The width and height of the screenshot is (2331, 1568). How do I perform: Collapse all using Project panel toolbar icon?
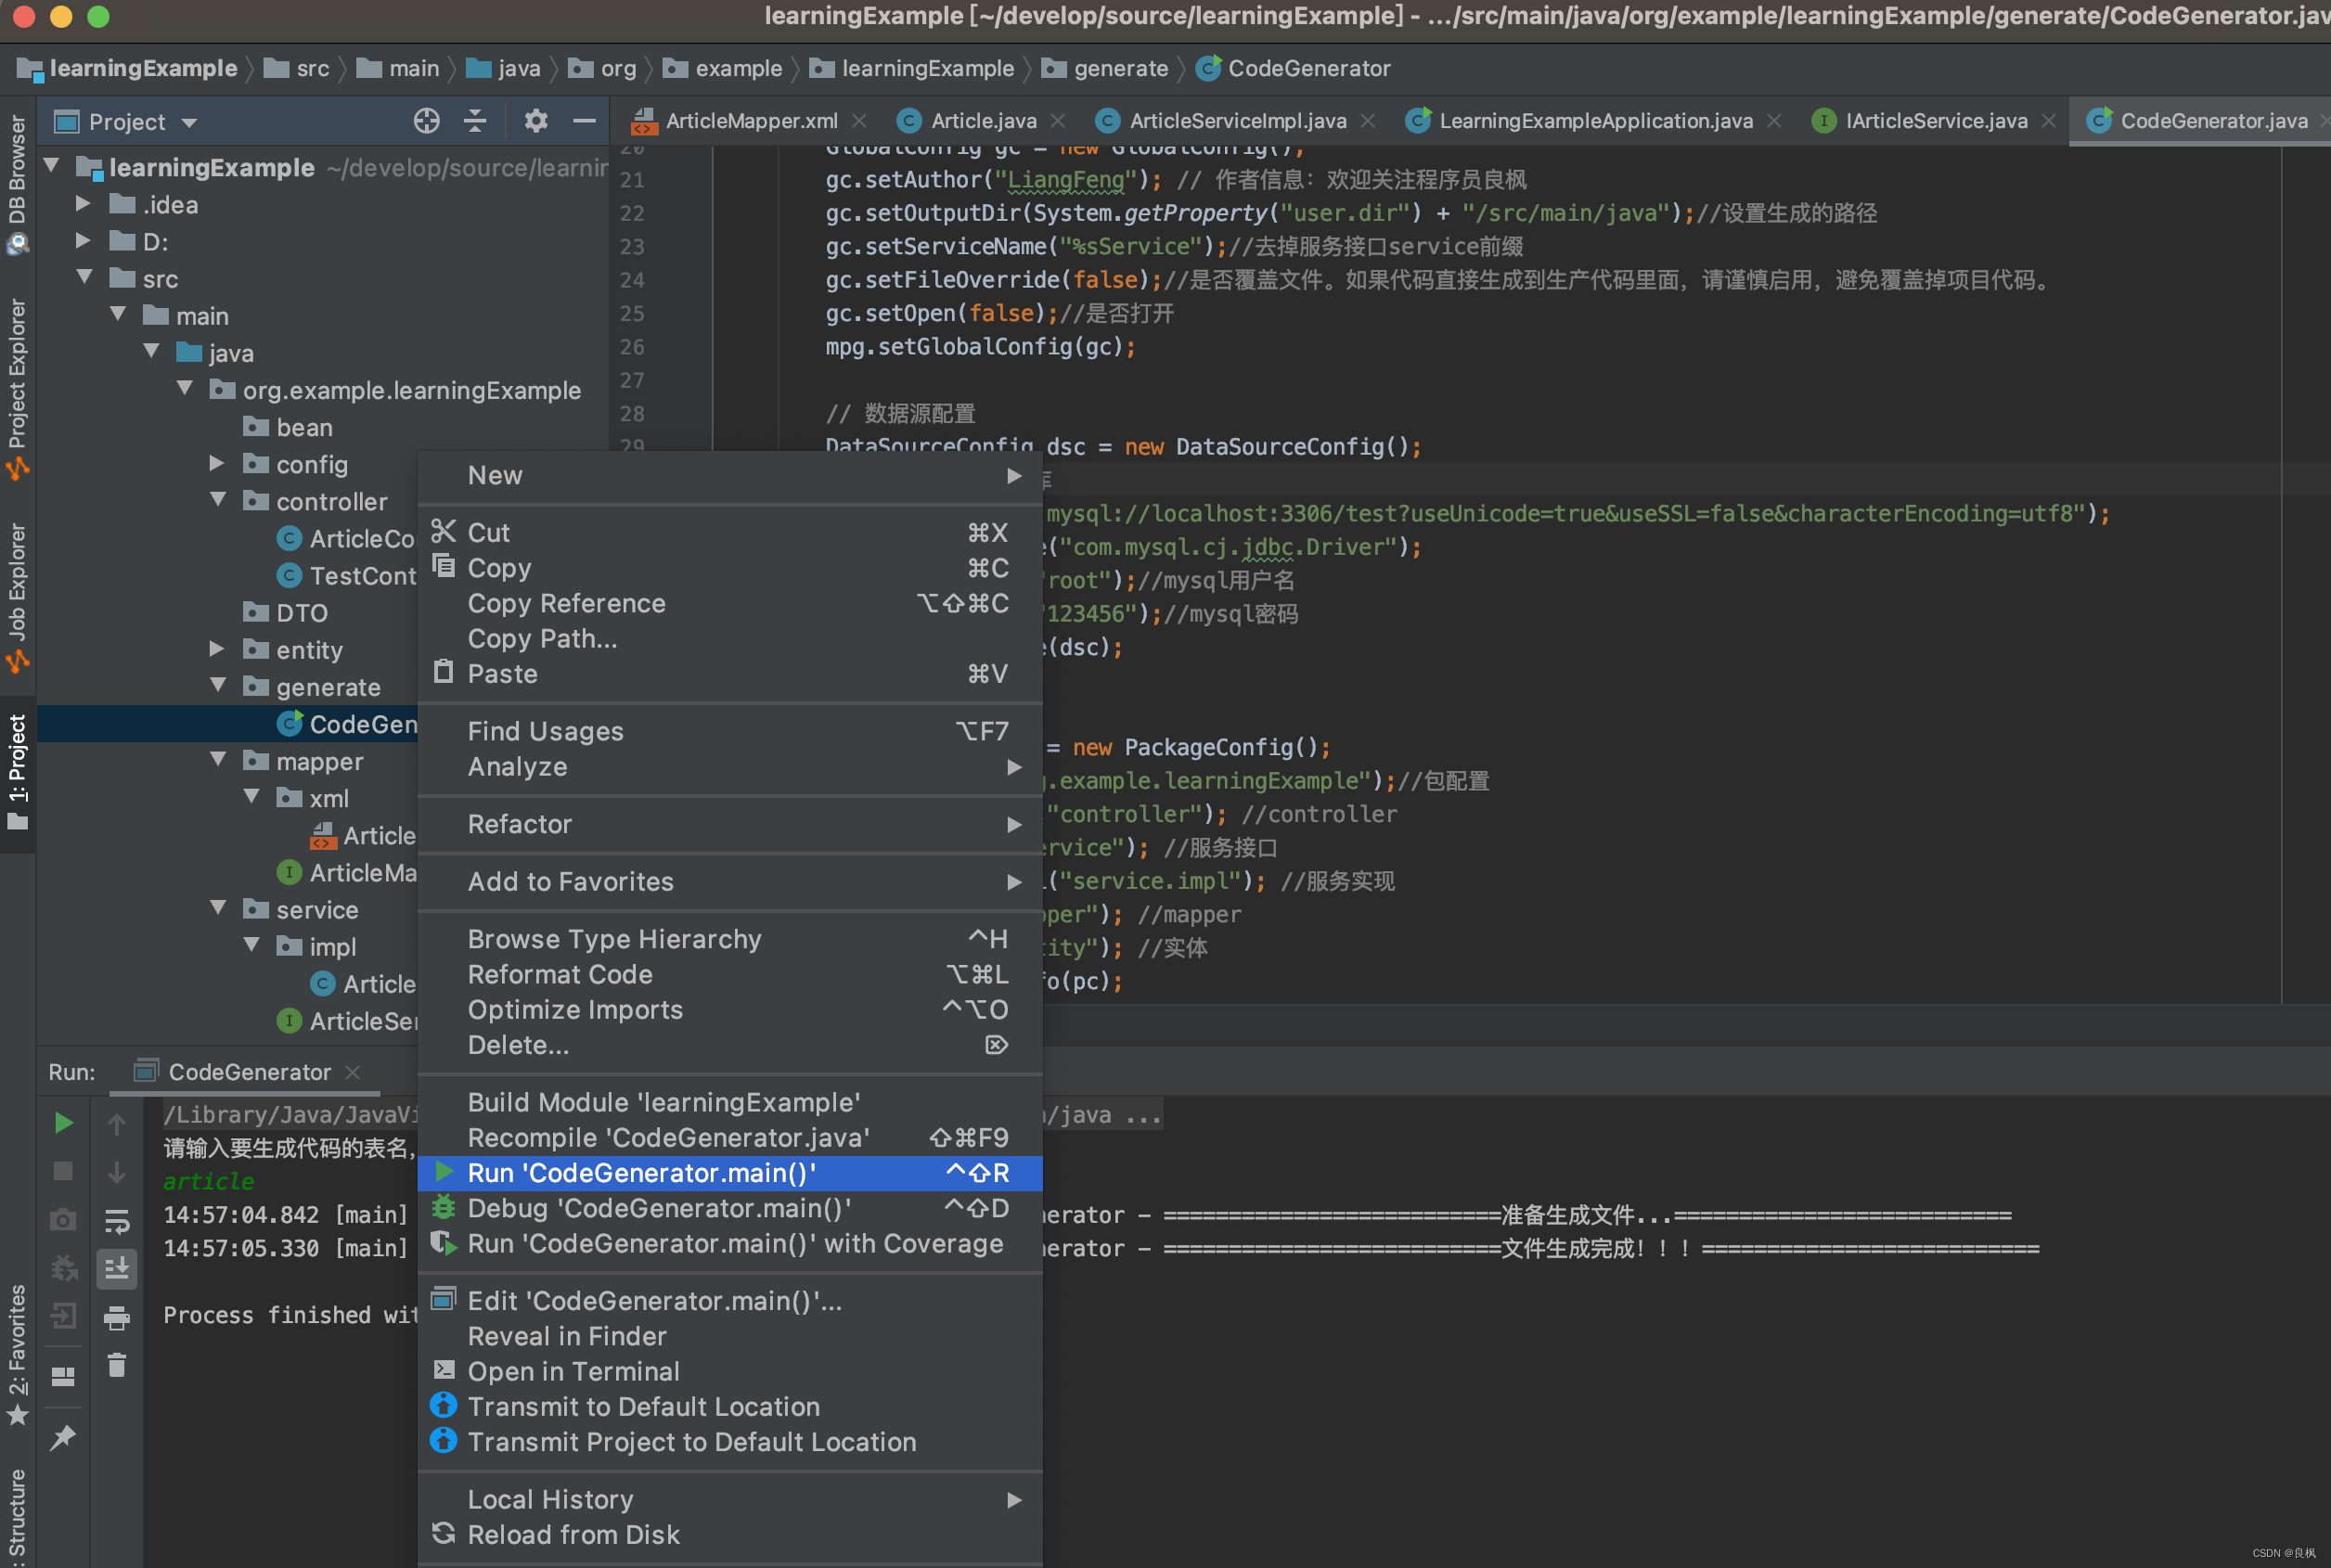coord(476,122)
